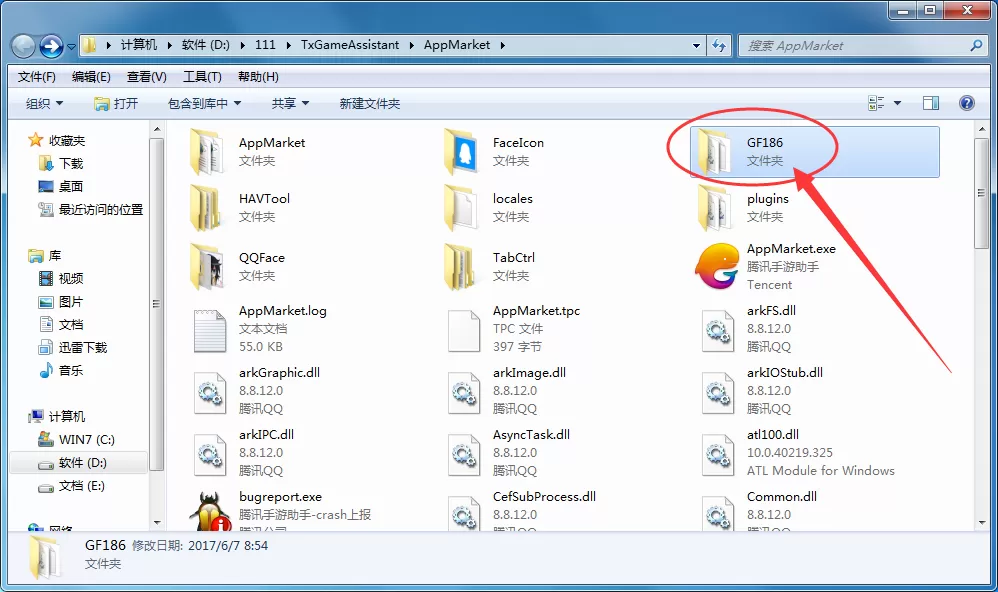Select the AppMarket.exe application icon
This screenshot has width=998, height=592.
717,266
